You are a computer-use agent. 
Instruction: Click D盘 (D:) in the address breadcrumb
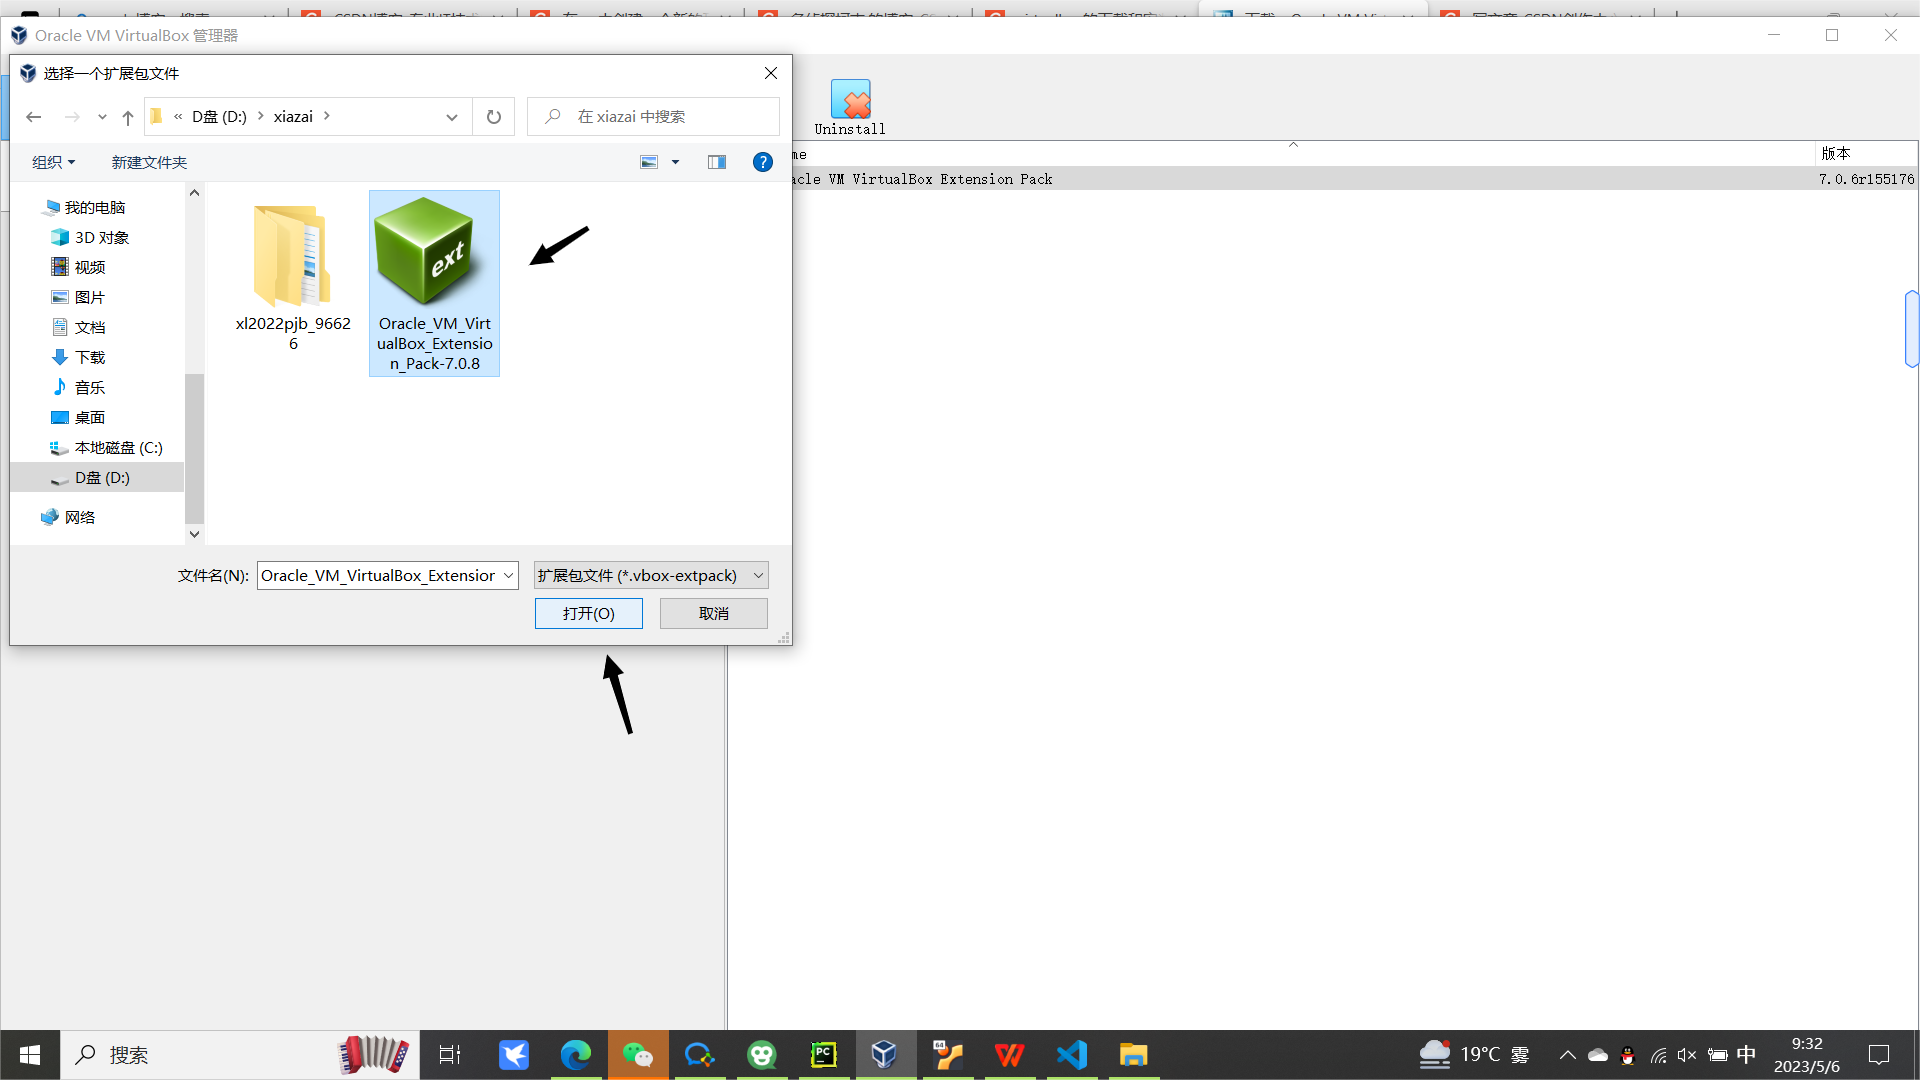click(x=219, y=117)
